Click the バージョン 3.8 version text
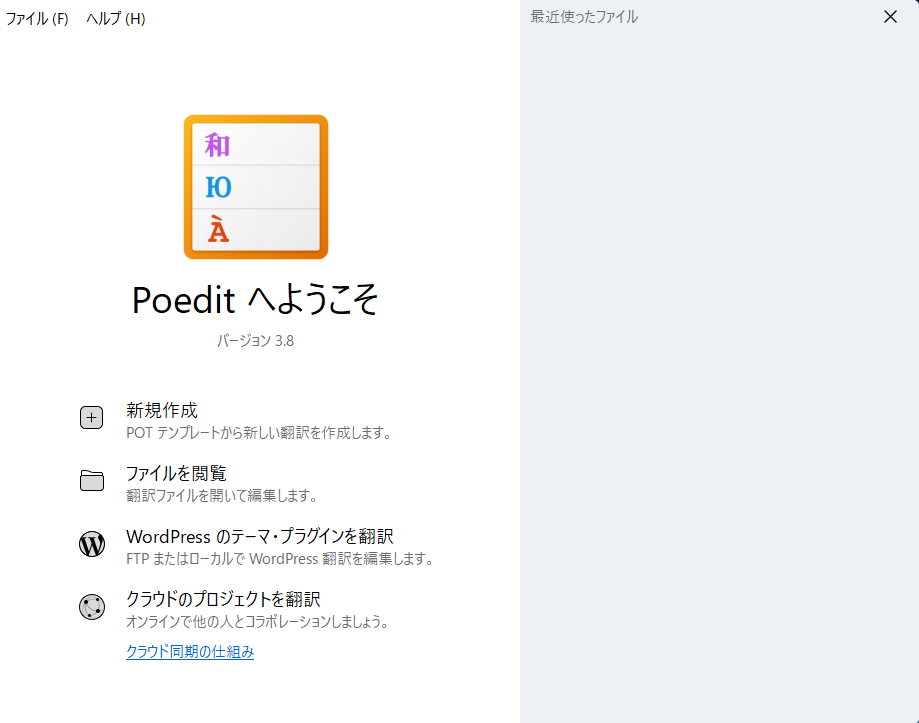 click(x=255, y=341)
